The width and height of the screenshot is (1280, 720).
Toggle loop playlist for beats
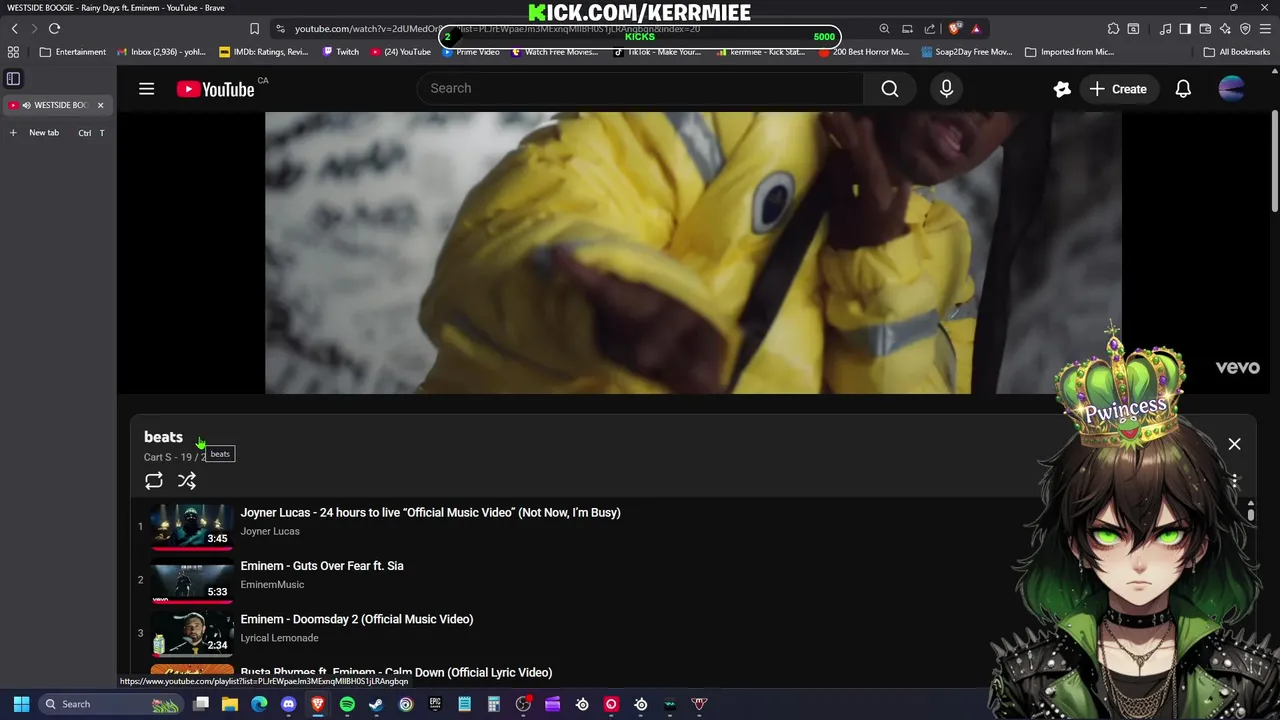click(154, 481)
